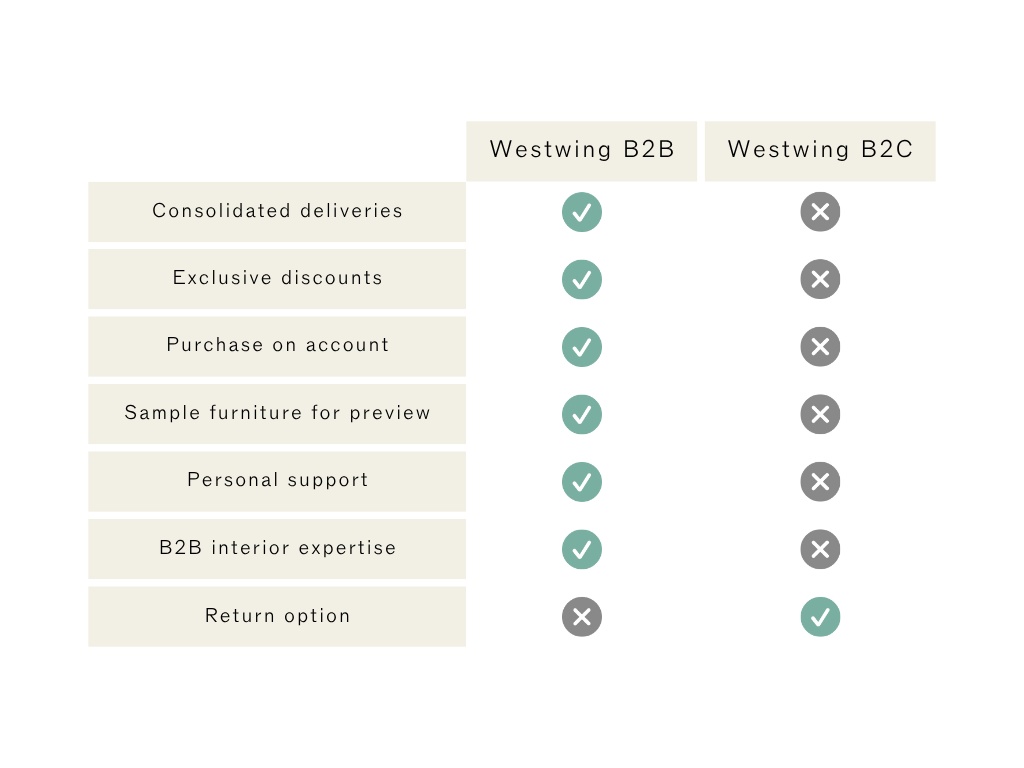
Task: Click the Personal support row label
Action: click(x=277, y=481)
